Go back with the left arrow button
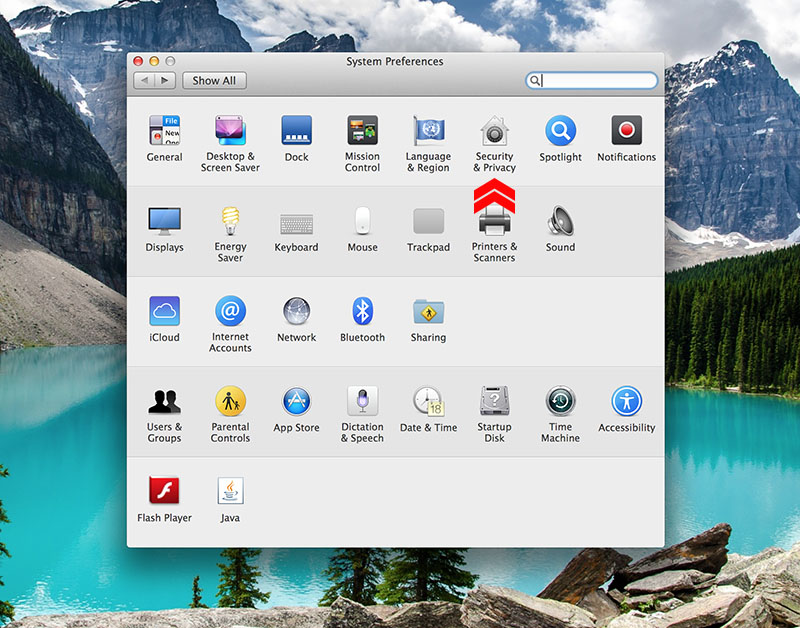The image size is (800, 628). 144,81
